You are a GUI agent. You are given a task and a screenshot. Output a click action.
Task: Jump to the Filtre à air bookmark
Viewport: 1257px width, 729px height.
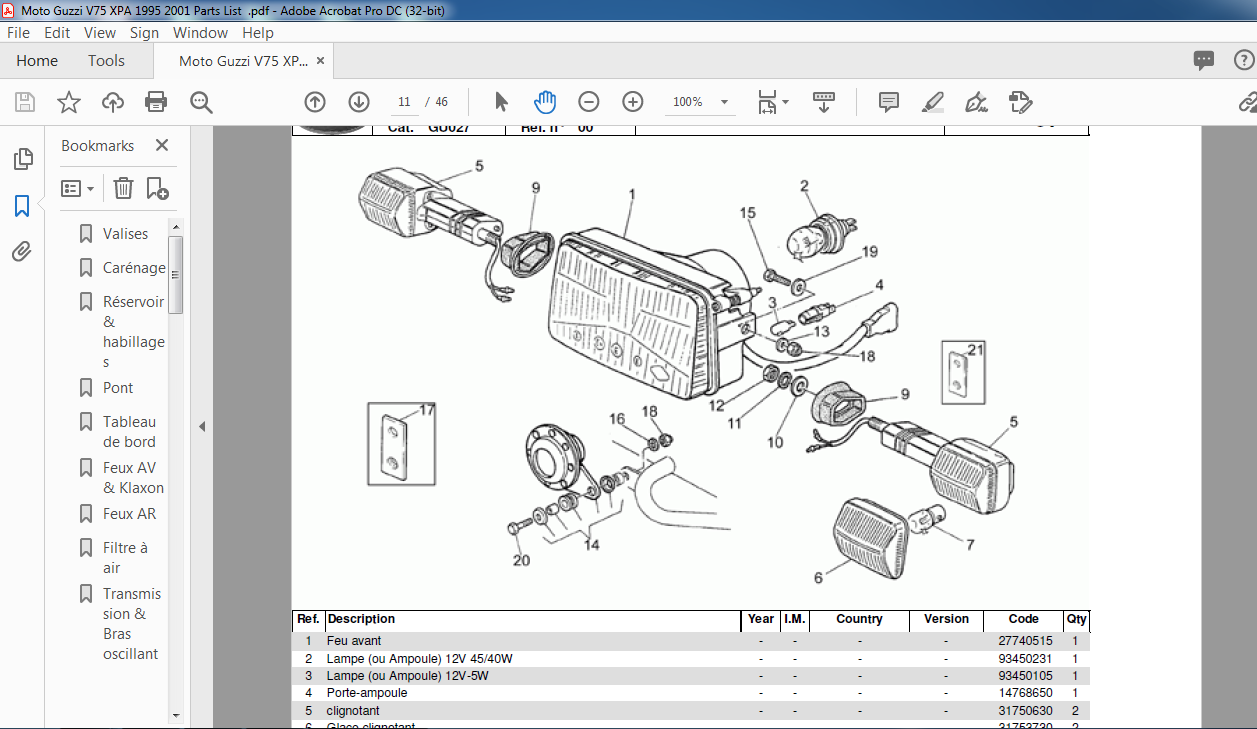click(x=125, y=558)
